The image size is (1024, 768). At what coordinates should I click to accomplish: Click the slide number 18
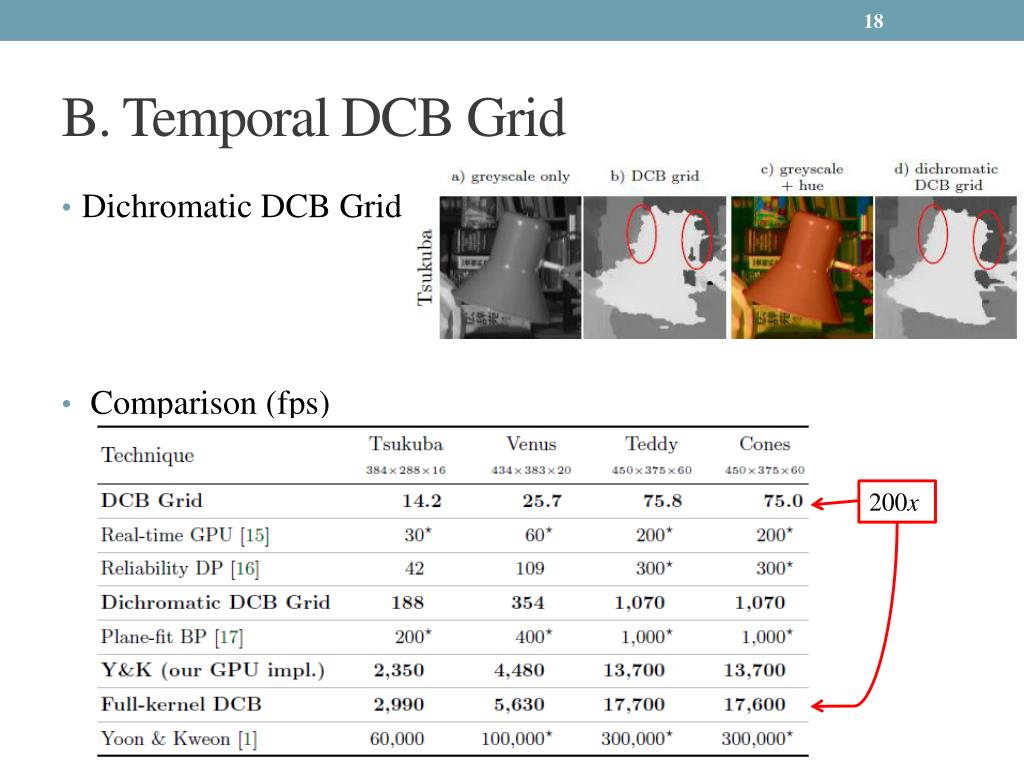(x=873, y=21)
